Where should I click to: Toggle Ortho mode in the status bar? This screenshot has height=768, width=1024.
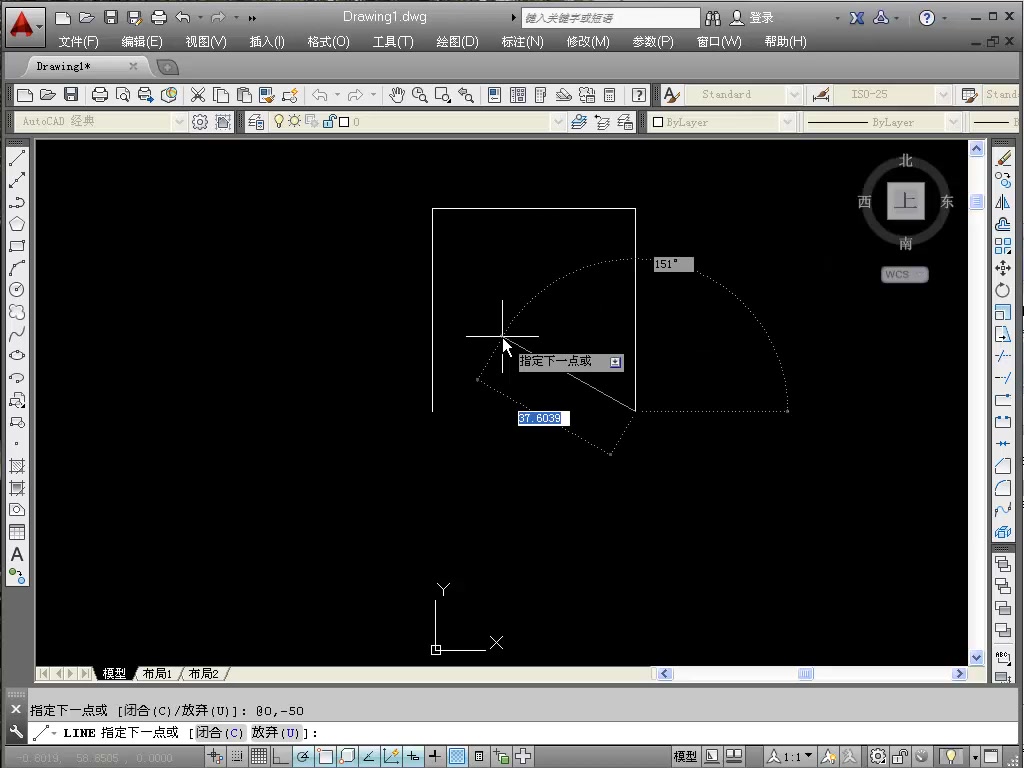[281, 756]
